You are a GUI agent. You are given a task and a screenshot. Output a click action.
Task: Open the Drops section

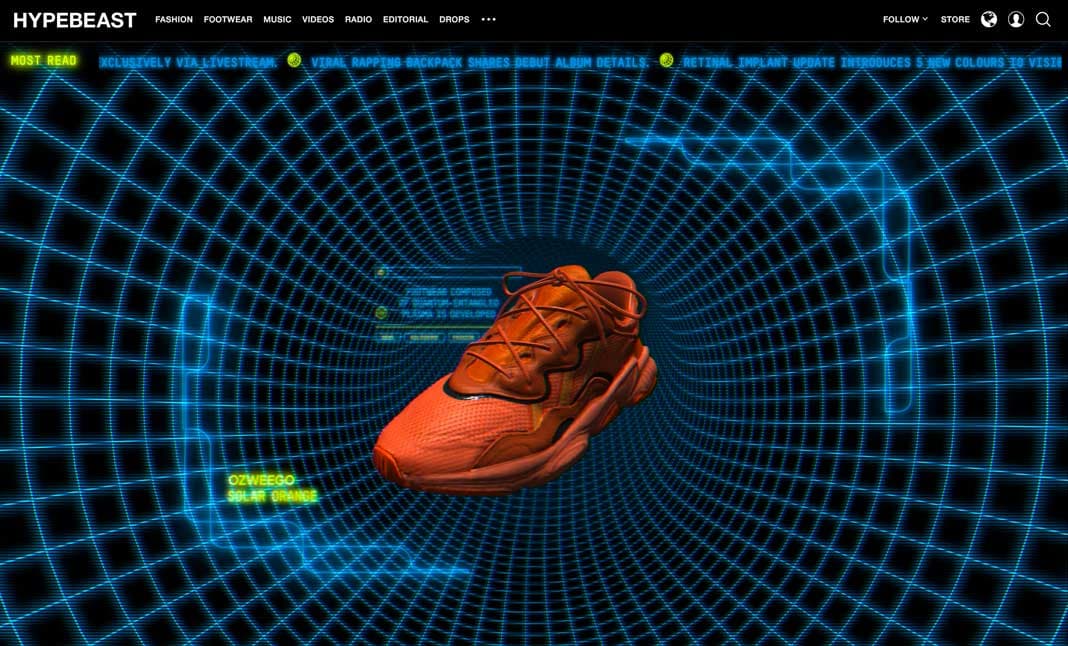tap(454, 20)
